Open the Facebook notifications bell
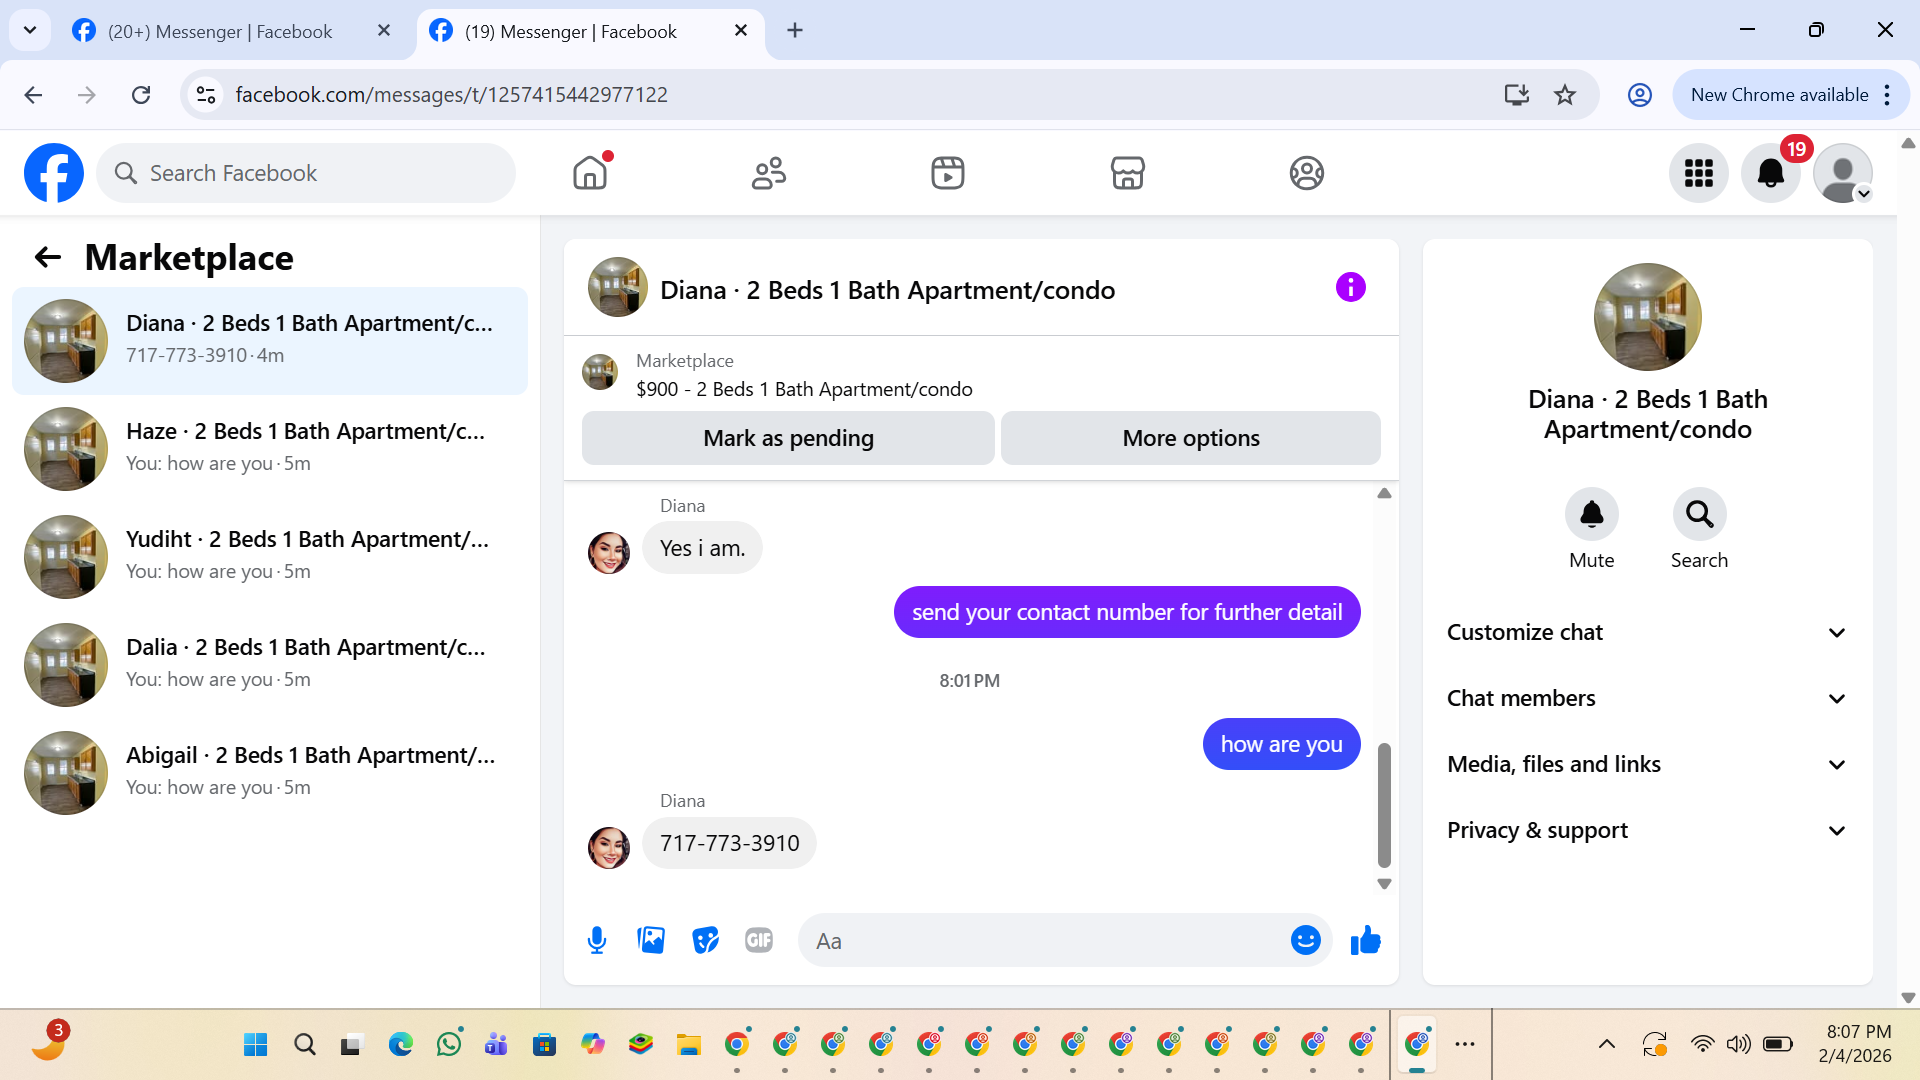The height and width of the screenshot is (1080, 1920). click(1770, 173)
